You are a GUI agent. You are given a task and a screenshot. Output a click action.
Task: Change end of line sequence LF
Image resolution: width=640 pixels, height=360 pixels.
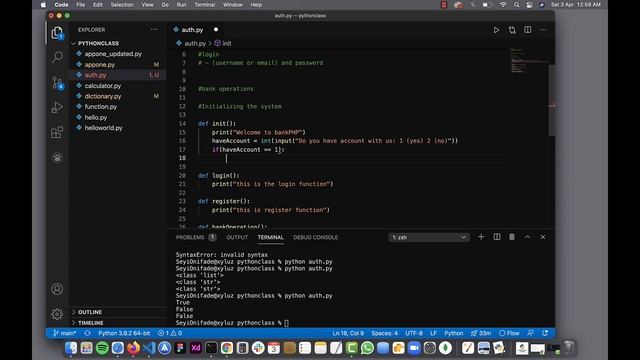433,333
